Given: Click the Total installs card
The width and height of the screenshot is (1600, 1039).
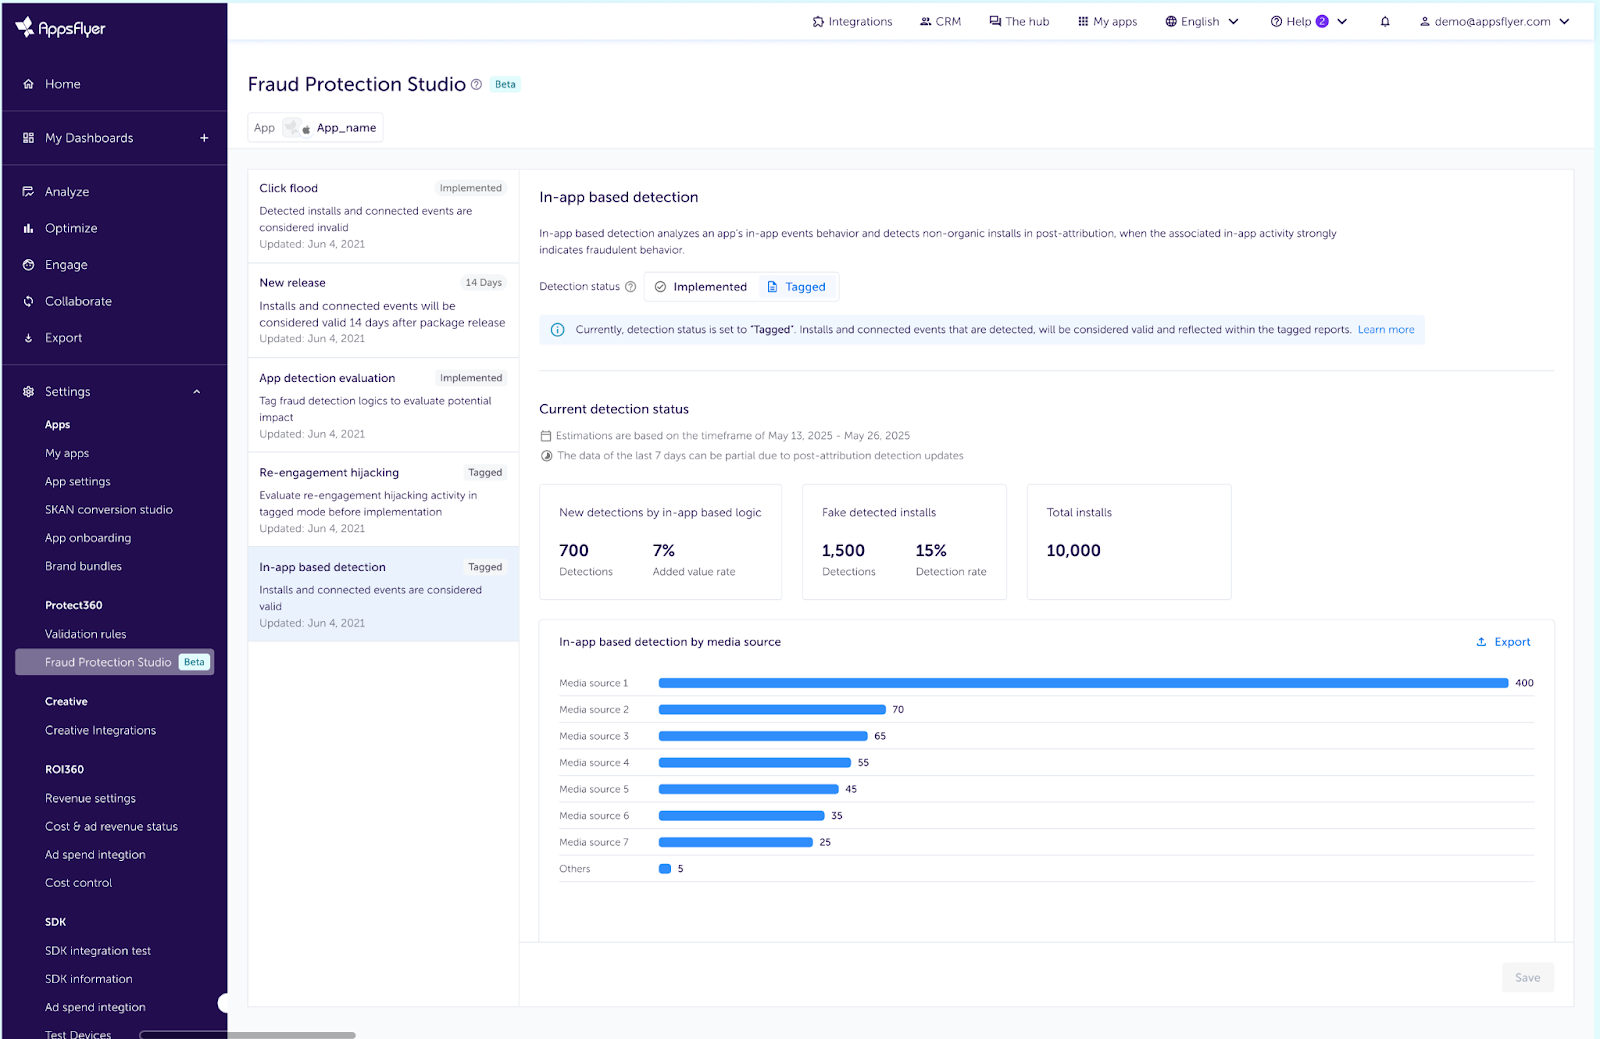Looking at the screenshot, I should coord(1129,542).
